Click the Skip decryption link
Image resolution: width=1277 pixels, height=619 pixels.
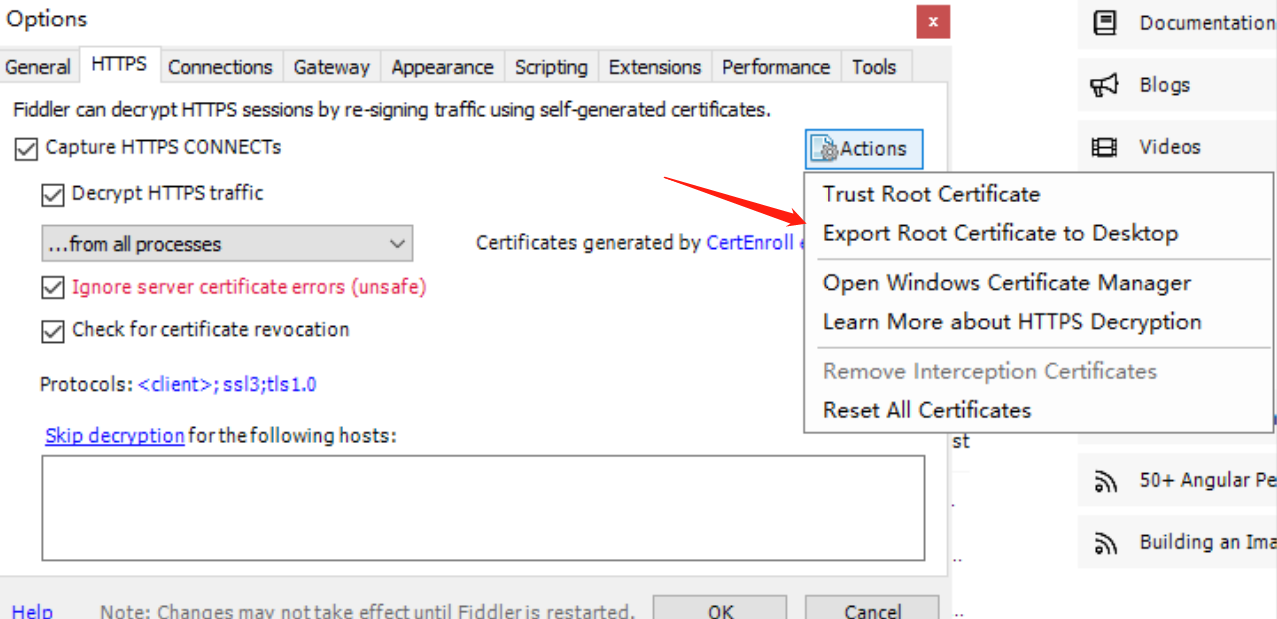(115, 436)
